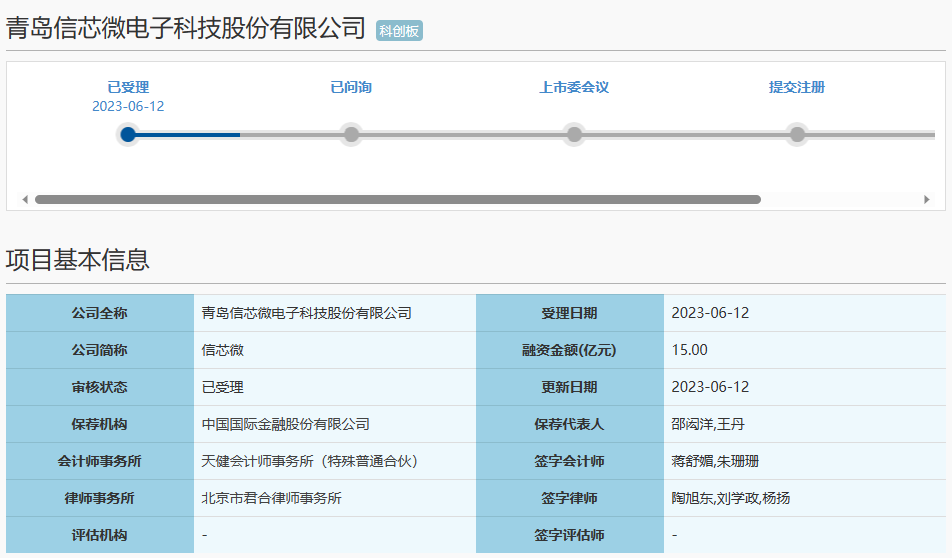Select the 提交注册 timeline stage label
The image size is (952, 558).
pyautogui.click(x=797, y=87)
